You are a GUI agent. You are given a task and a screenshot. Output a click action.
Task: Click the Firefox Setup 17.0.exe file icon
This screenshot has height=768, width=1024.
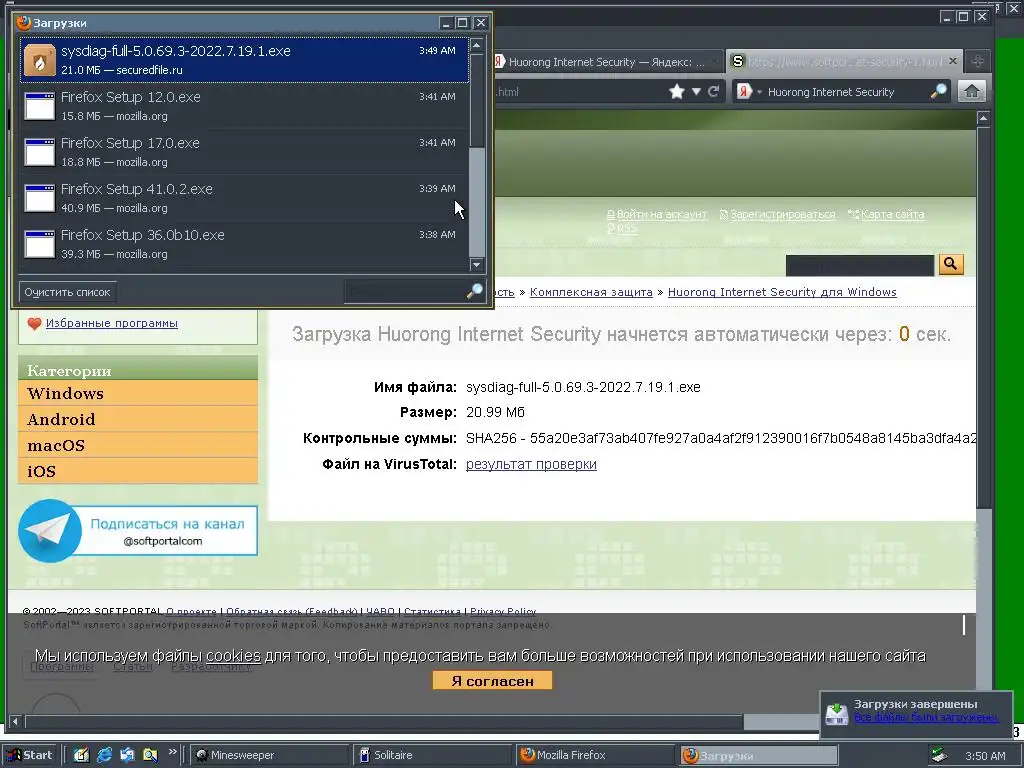click(39, 152)
